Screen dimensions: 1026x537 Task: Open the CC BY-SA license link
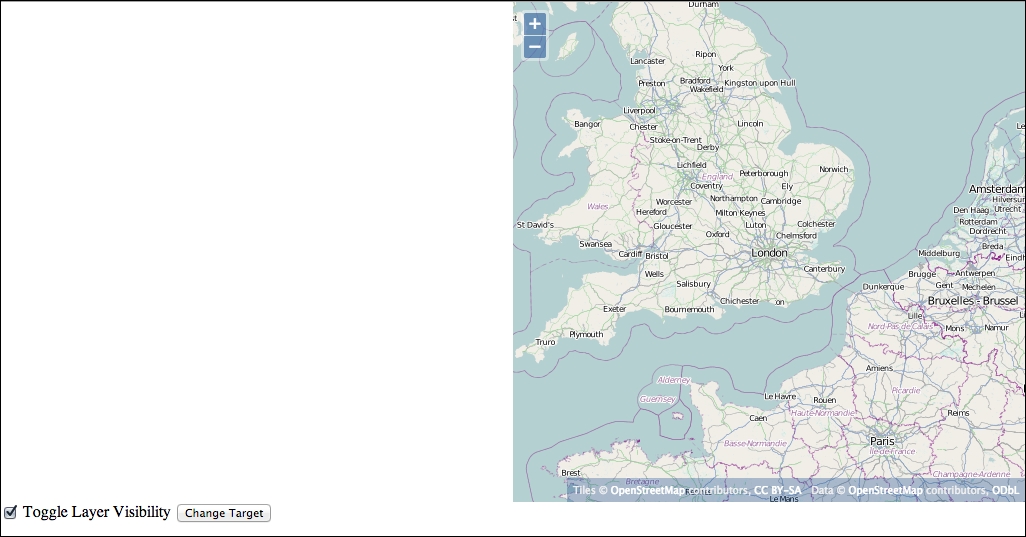click(x=777, y=491)
